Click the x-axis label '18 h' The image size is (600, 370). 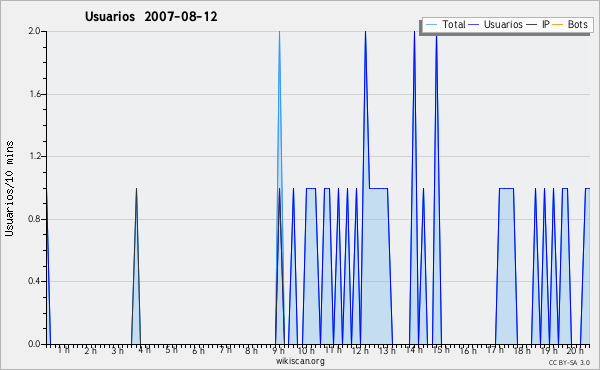coord(522,350)
